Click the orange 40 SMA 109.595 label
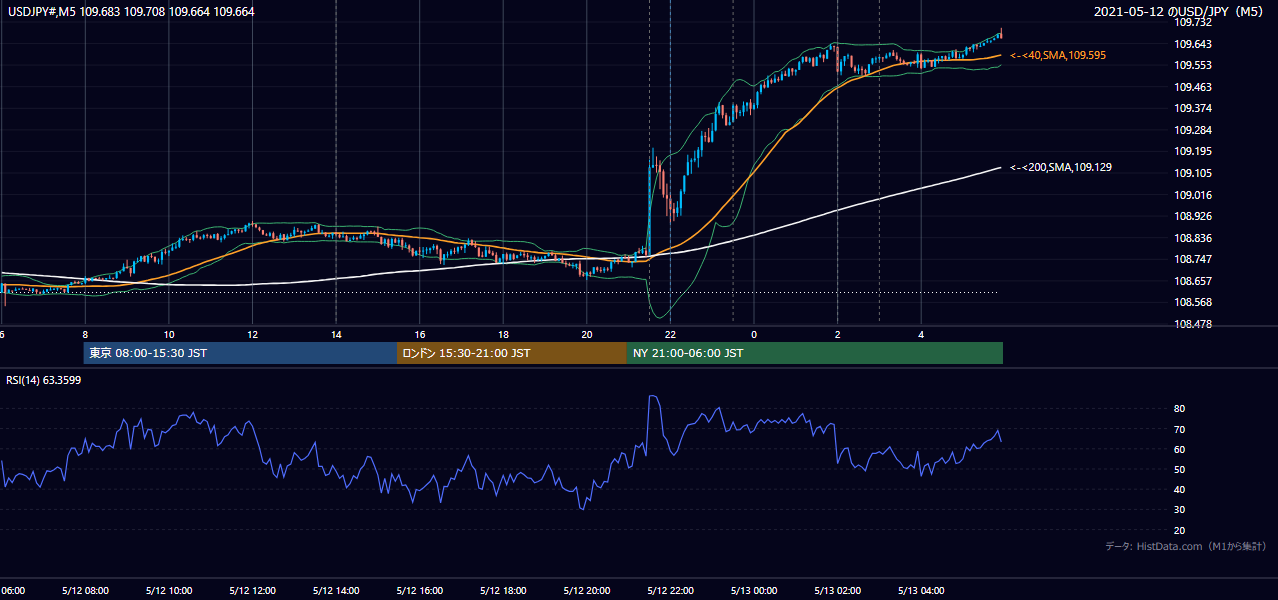Image resolution: width=1278 pixels, height=600 pixels. [x=1058, y=56]
